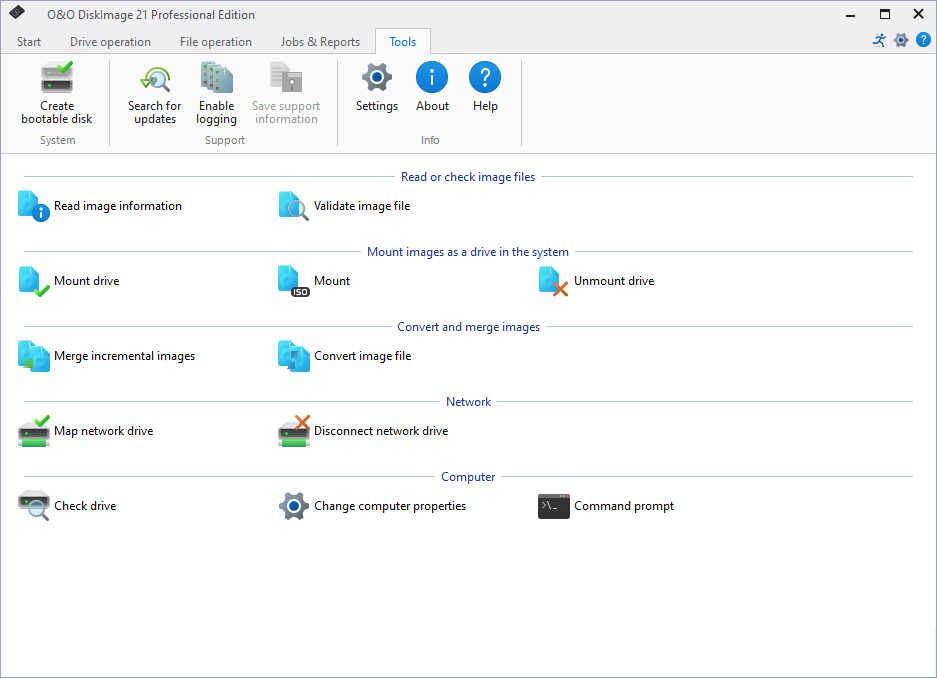Viewport: 937px width, 678px height.
Task: Click the Read image information icon
Action: 34,206
